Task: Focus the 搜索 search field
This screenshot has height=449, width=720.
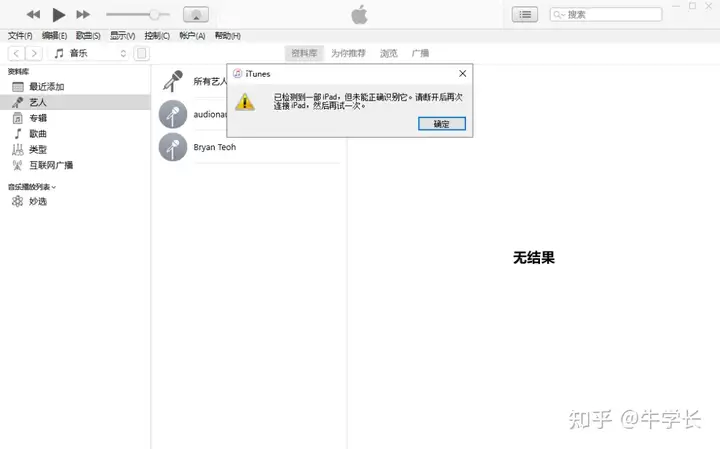Action: (606, 15)
